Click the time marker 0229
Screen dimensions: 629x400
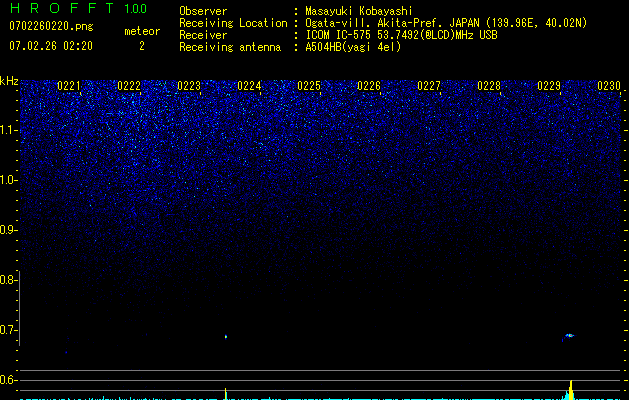click(x=549, y=86)
